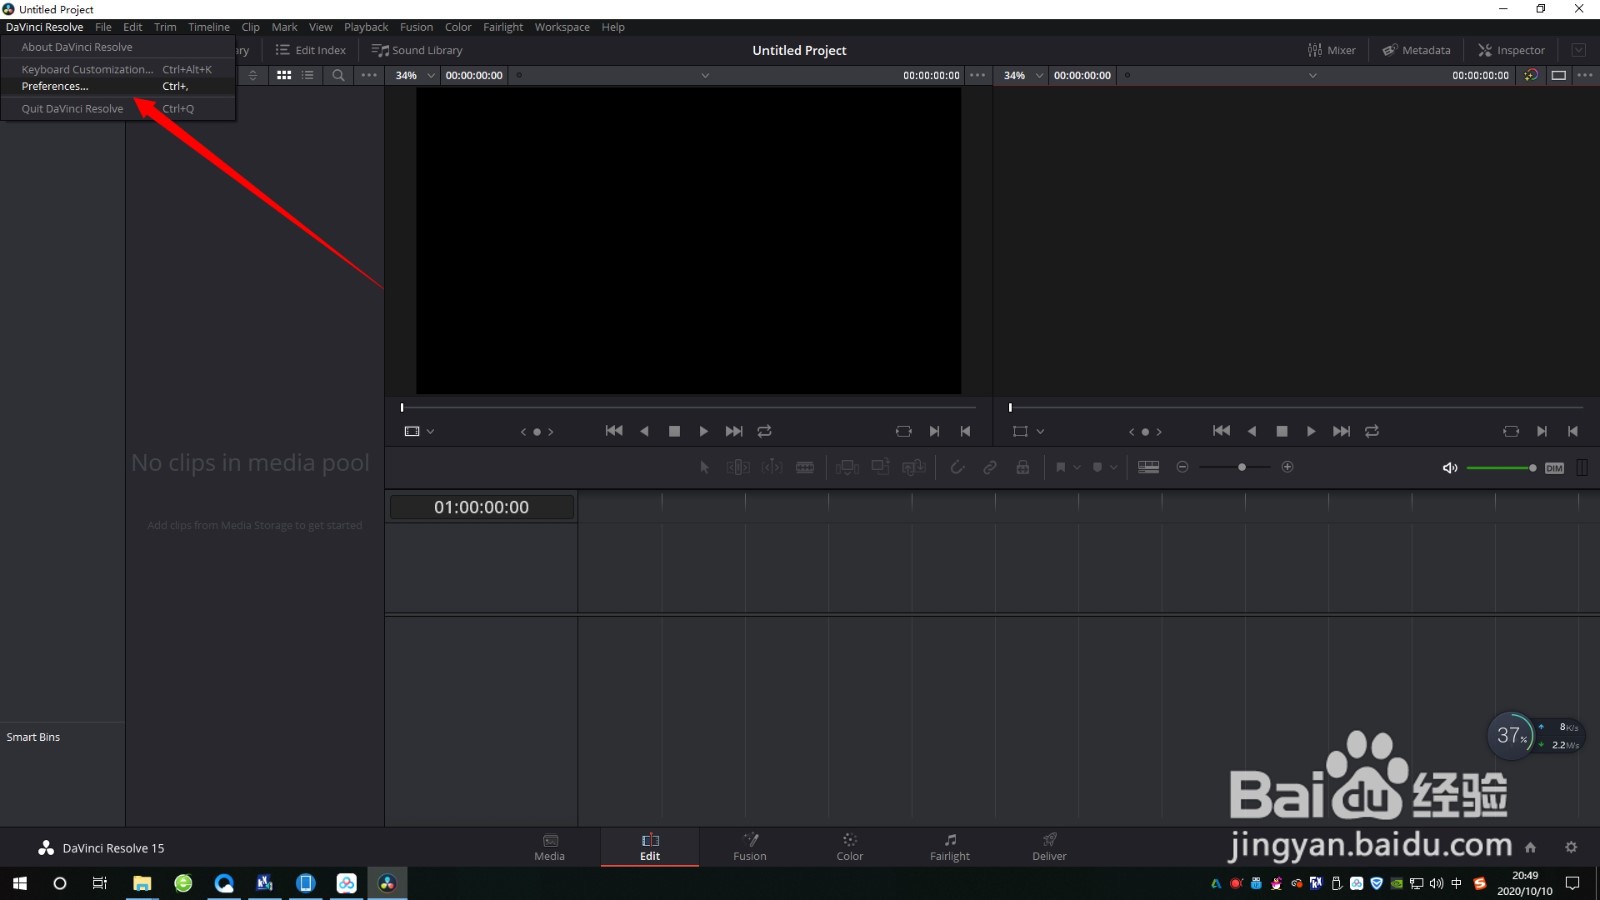Open media pool options (three dots)
Screen dimensions: 1600x900
coord(369,75)
